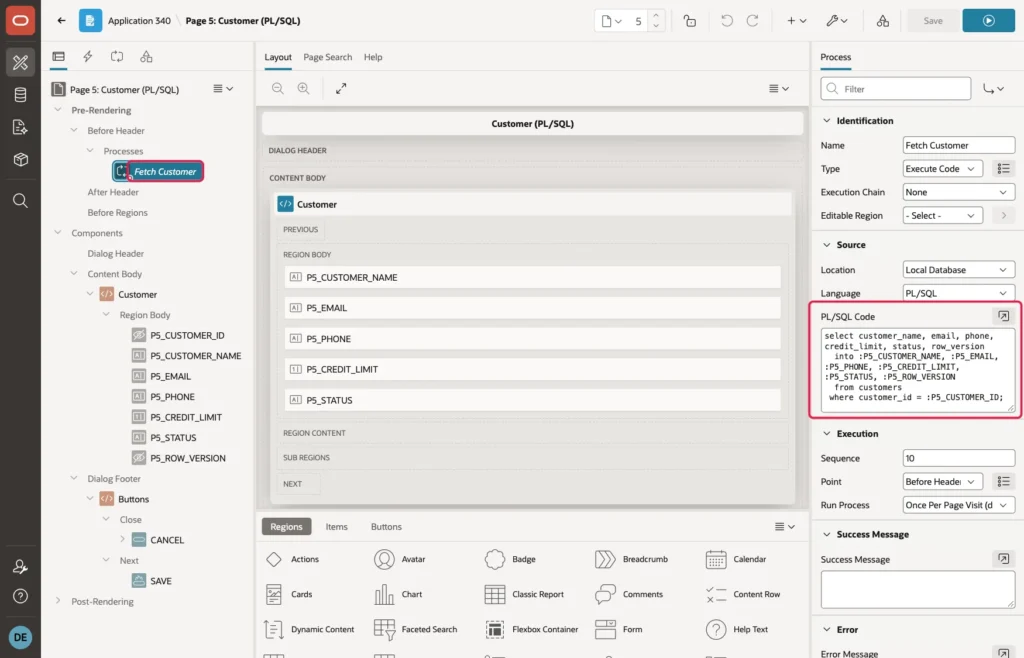Viewport: 1024px width, 658px height.
Task: Open the Utilities wrench menu
Action: click(x=837, y=21)
